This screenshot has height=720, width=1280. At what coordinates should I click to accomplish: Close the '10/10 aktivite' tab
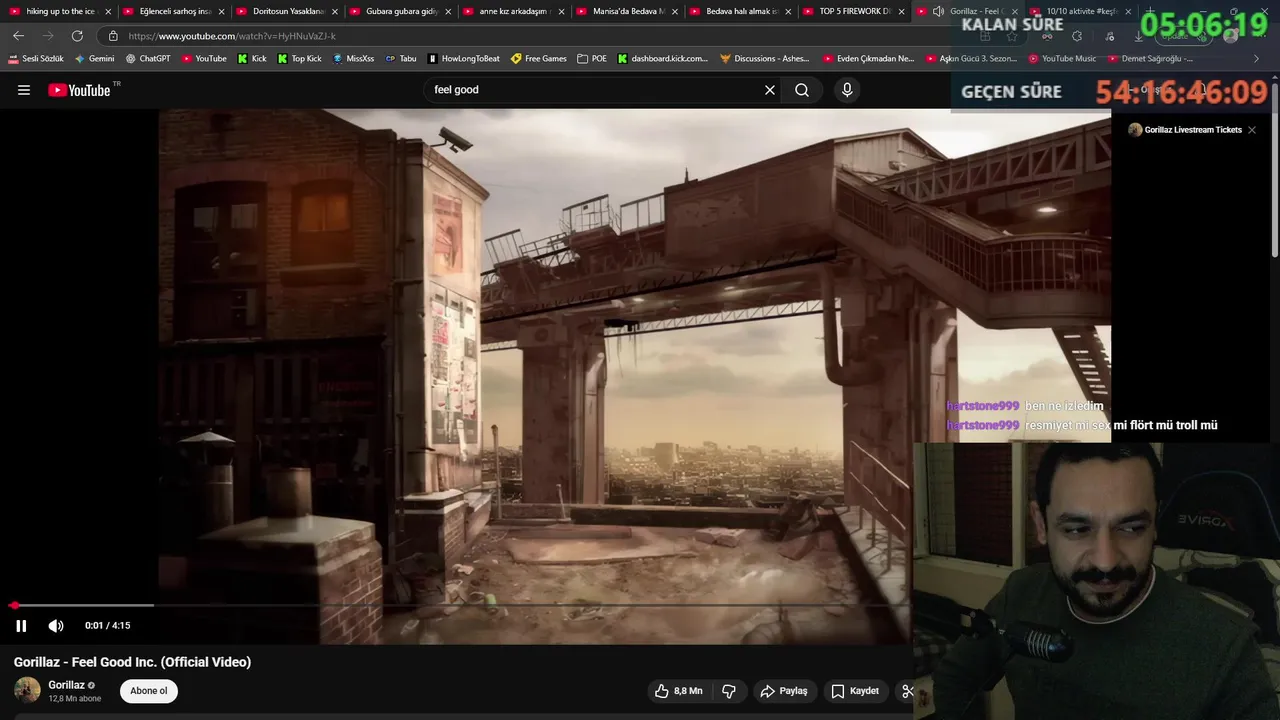pos(1128,12)
